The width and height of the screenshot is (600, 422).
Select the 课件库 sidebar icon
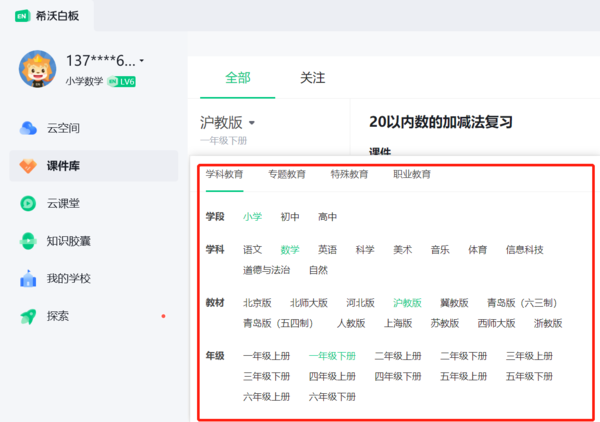tap(29, 166)
